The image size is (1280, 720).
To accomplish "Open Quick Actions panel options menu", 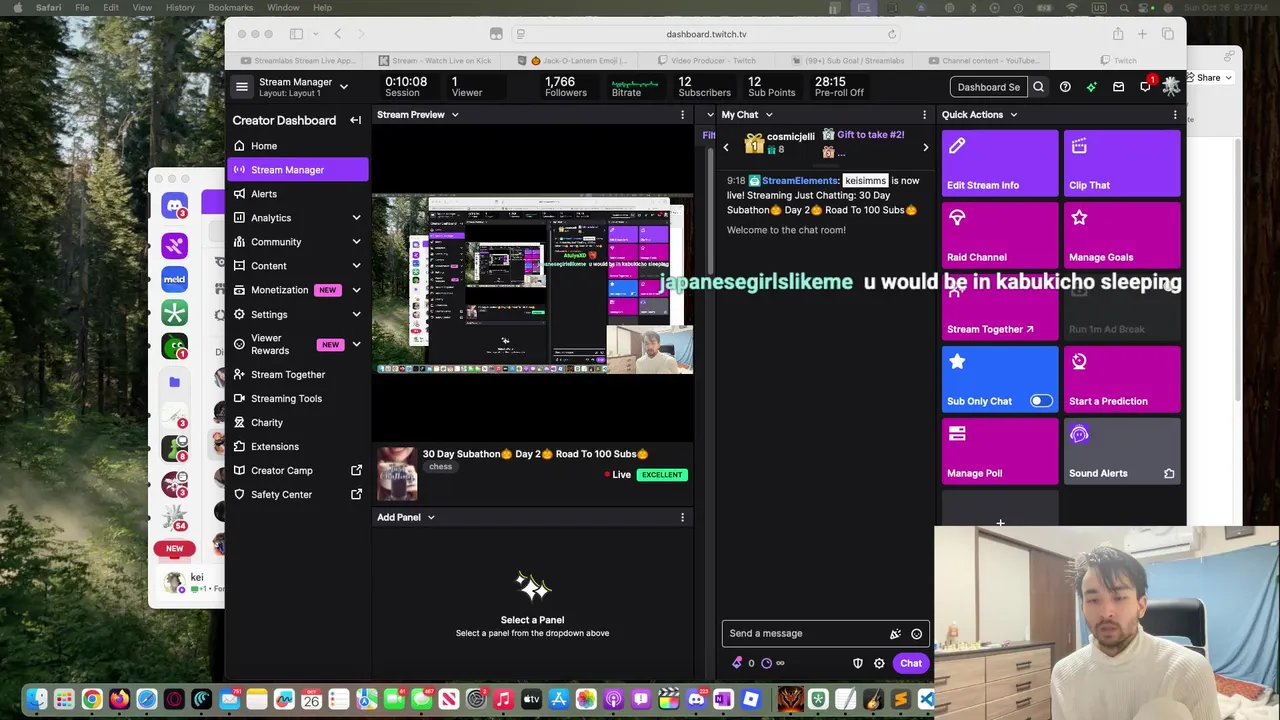I will 1175,115.
